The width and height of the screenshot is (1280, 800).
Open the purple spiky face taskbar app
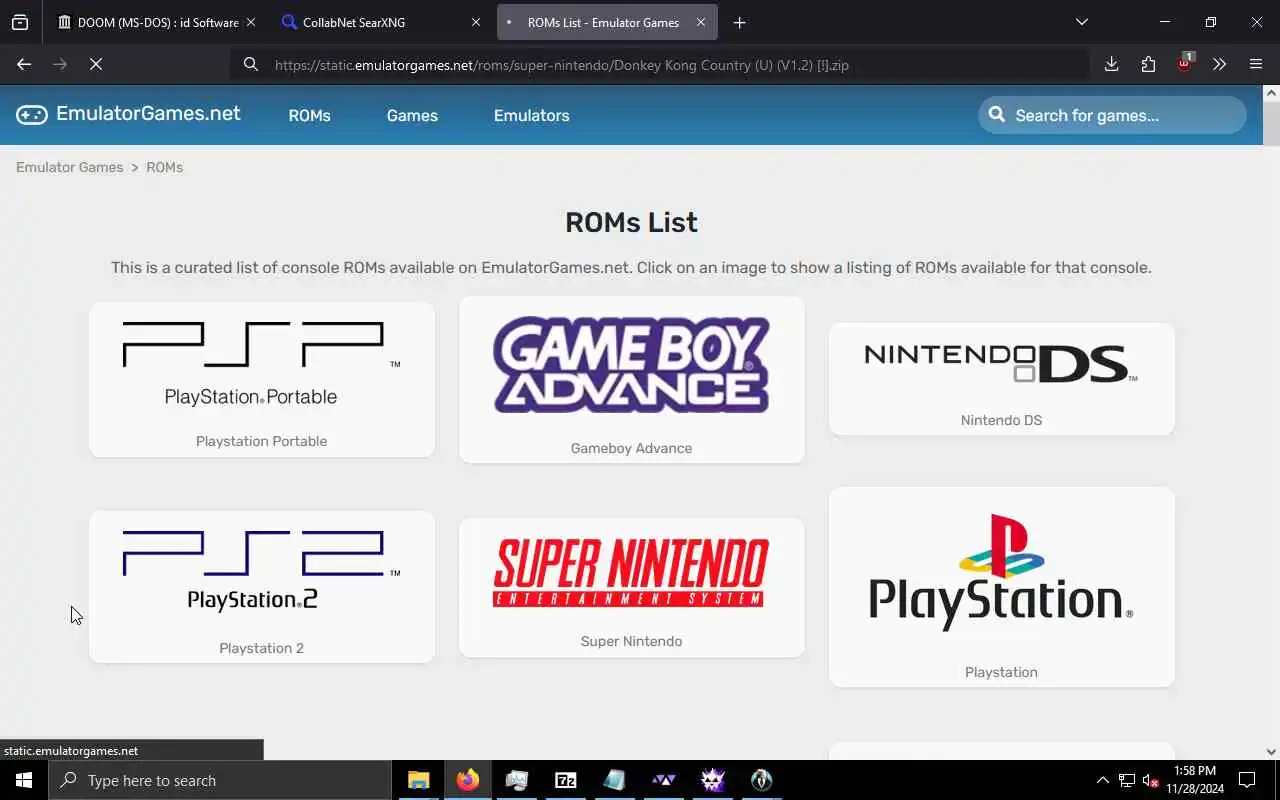[x=712, y=780]
